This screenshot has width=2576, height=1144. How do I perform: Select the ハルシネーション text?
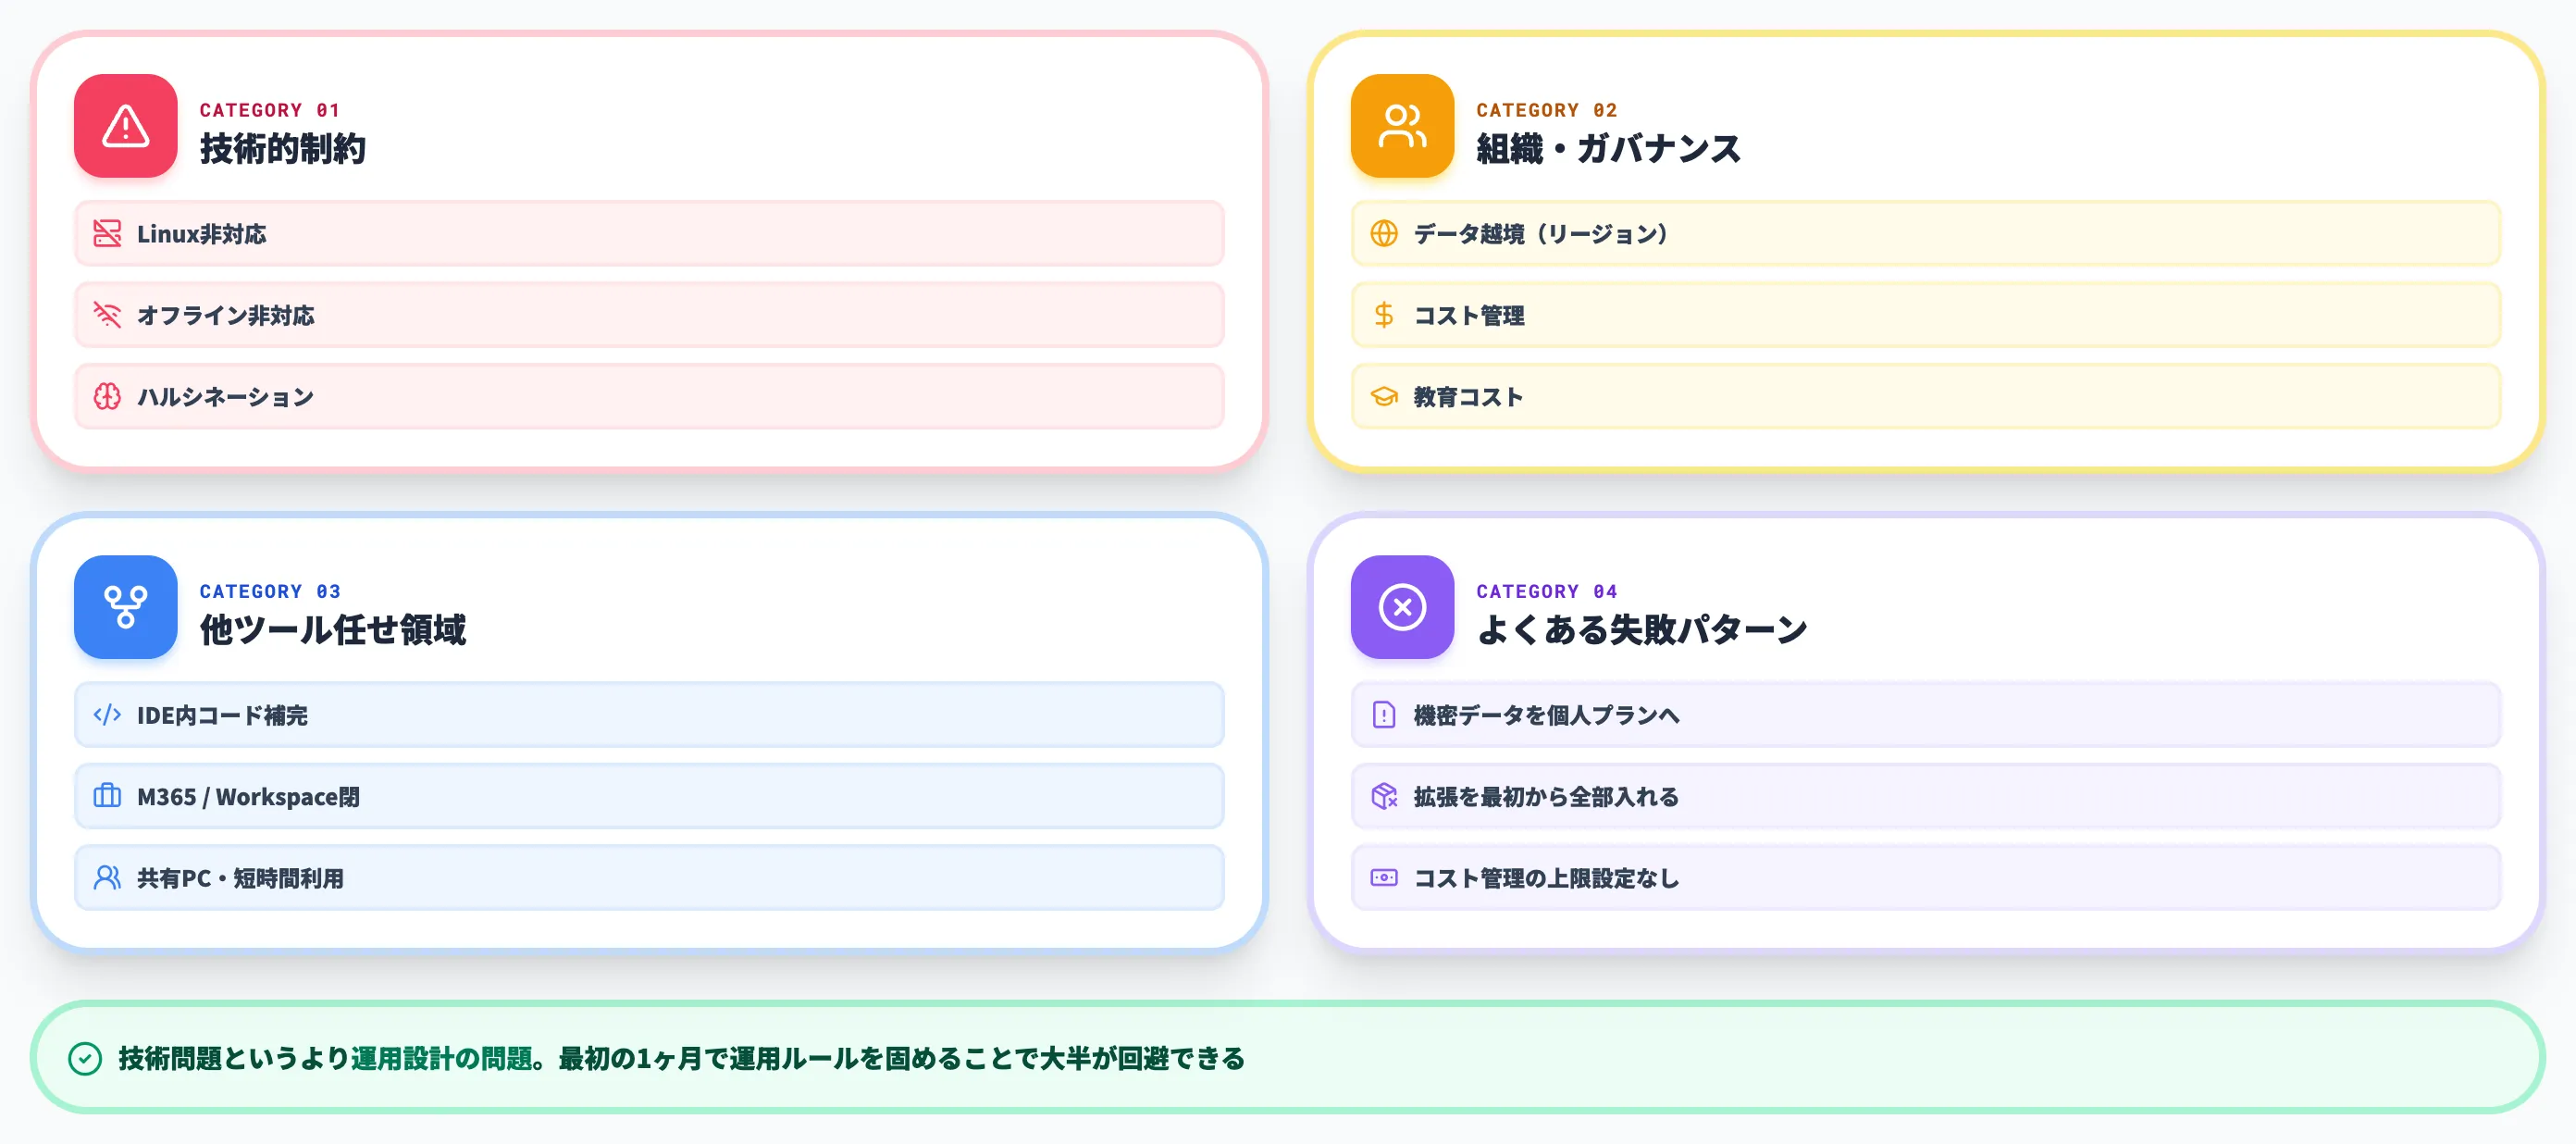[226, 397]
